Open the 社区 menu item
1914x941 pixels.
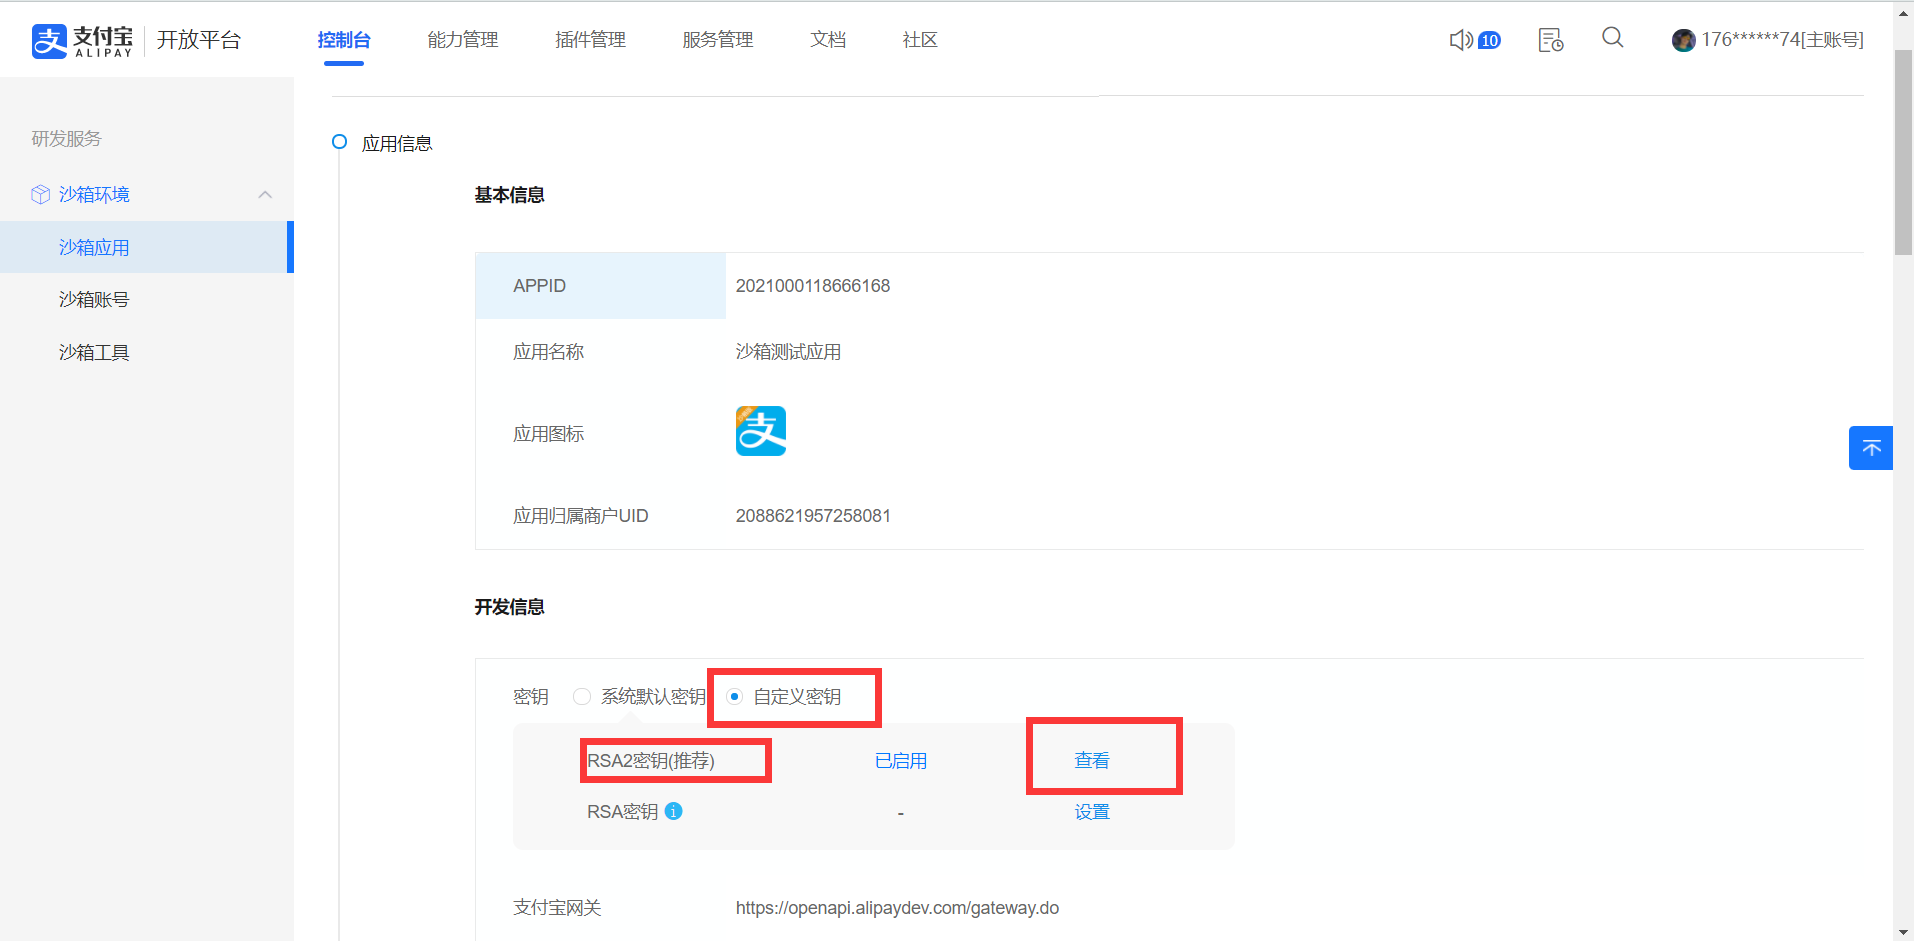pyautogui.click(x=920, y=40)
